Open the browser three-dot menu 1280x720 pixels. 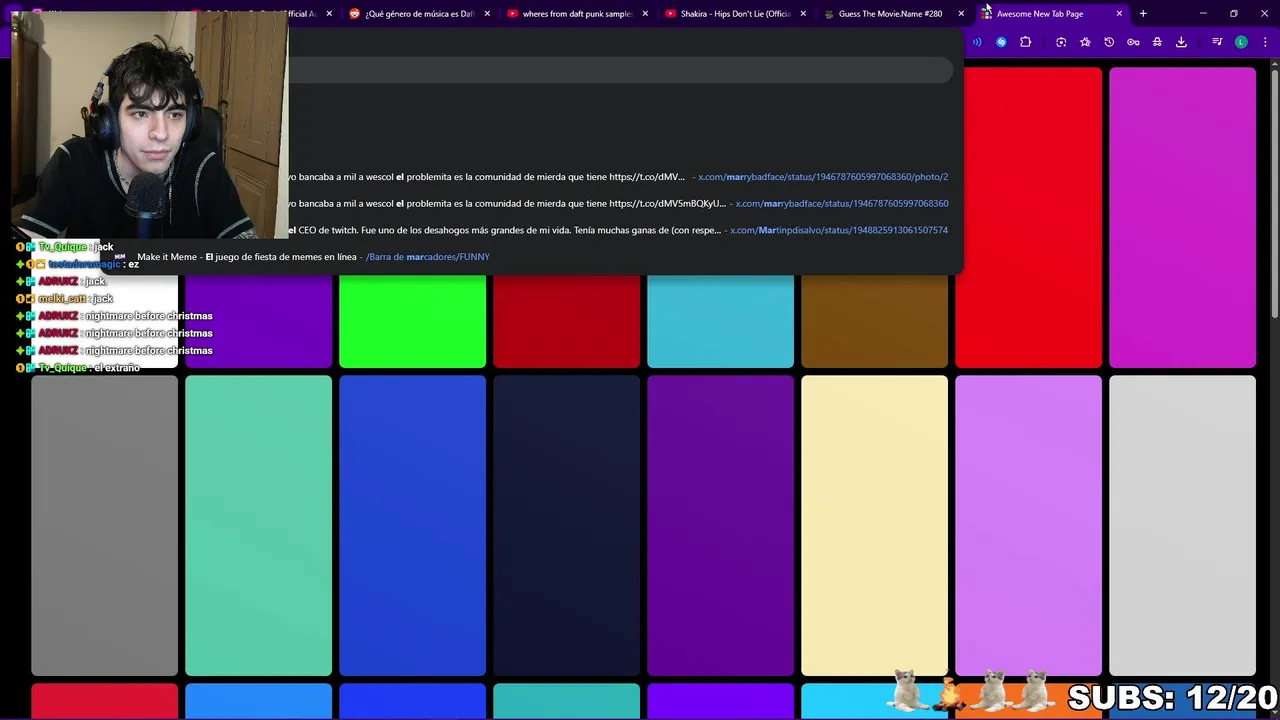[x=1265, y=42]
